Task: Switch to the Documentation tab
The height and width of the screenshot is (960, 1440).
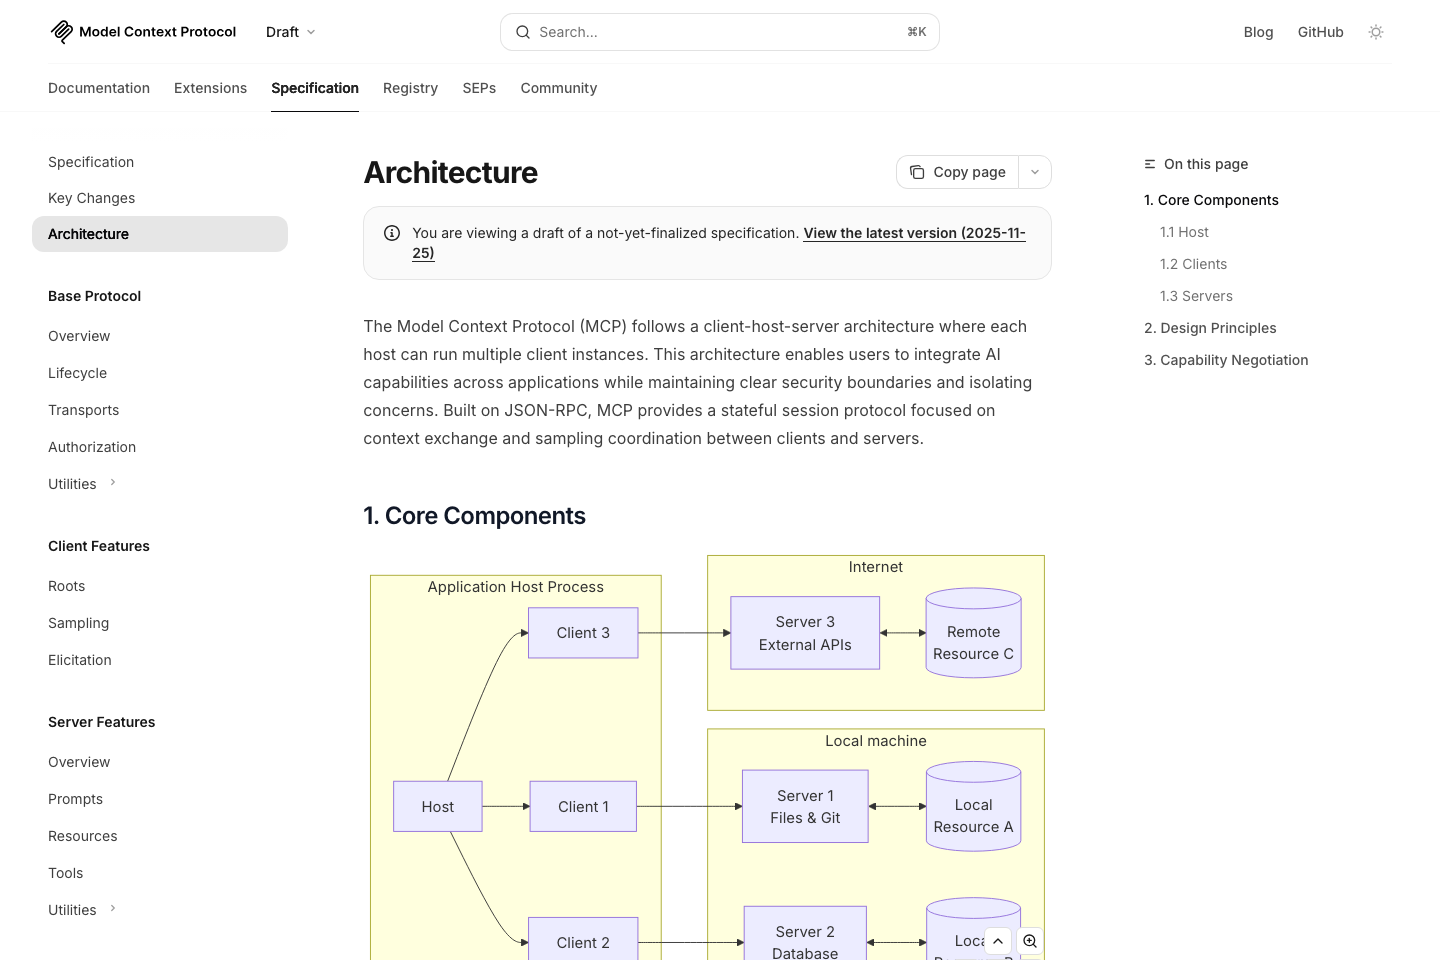Action: tap(99, 88)
